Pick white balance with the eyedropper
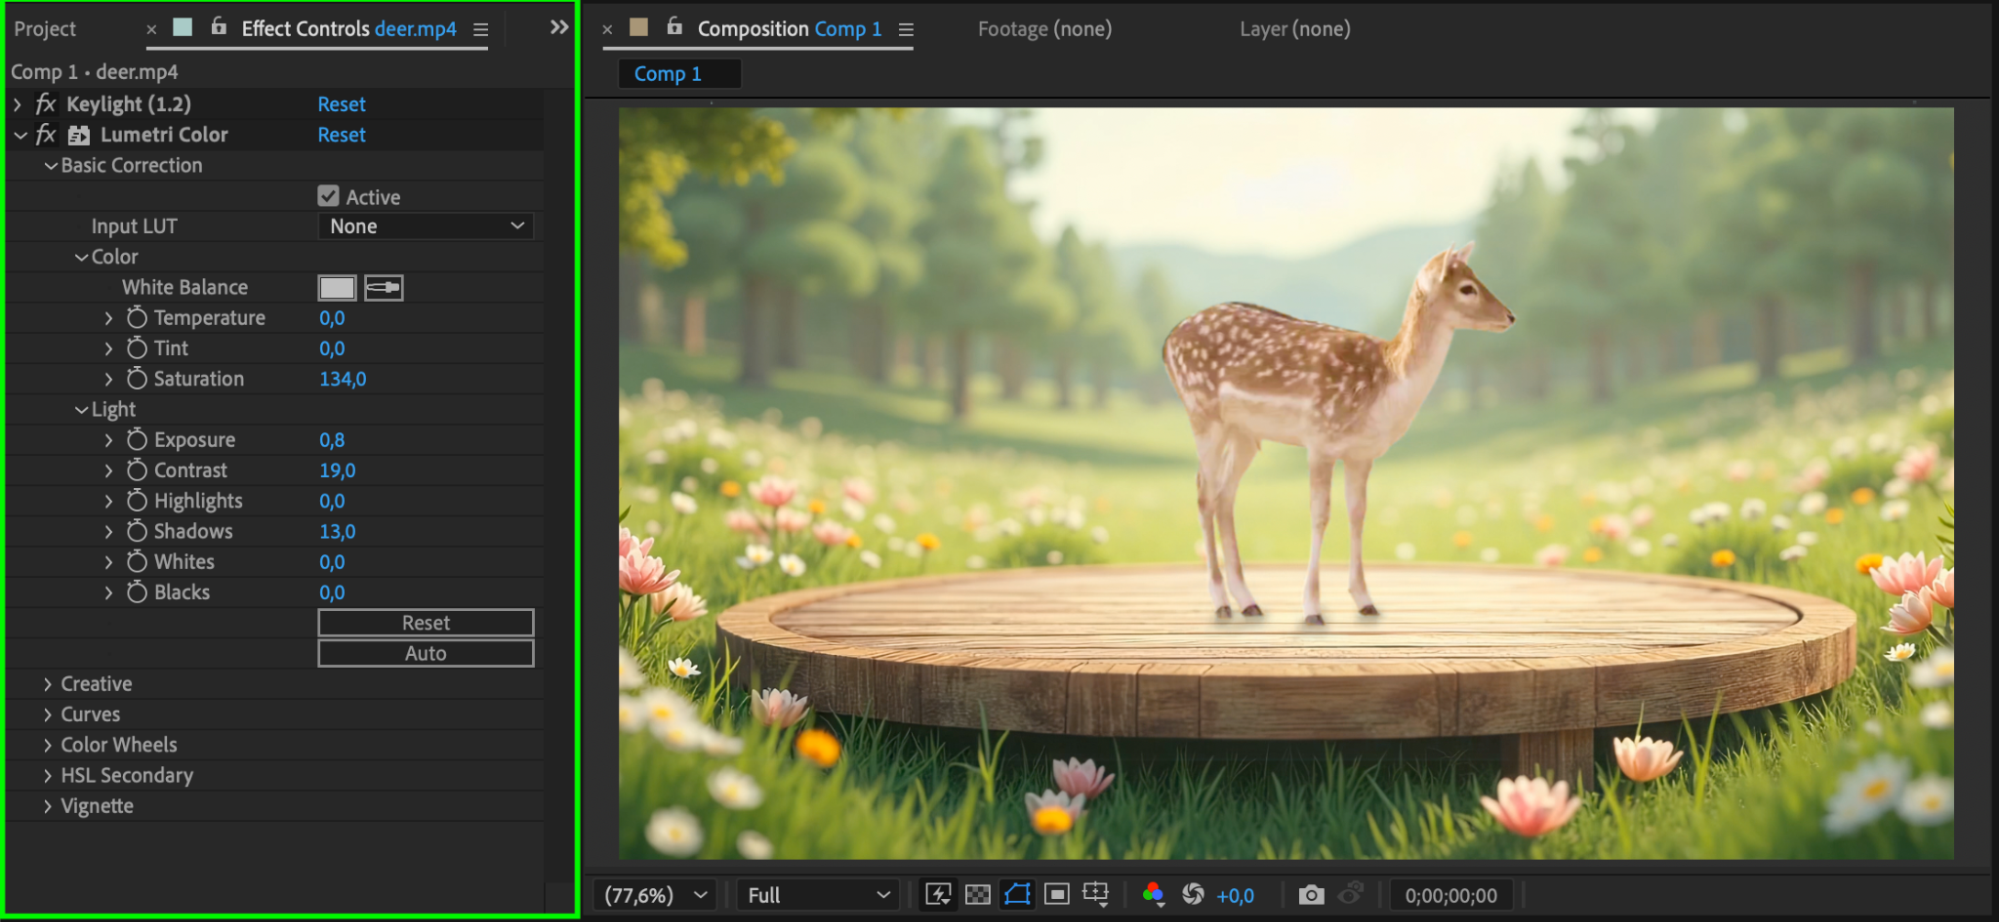 click(x=383, y=288)
